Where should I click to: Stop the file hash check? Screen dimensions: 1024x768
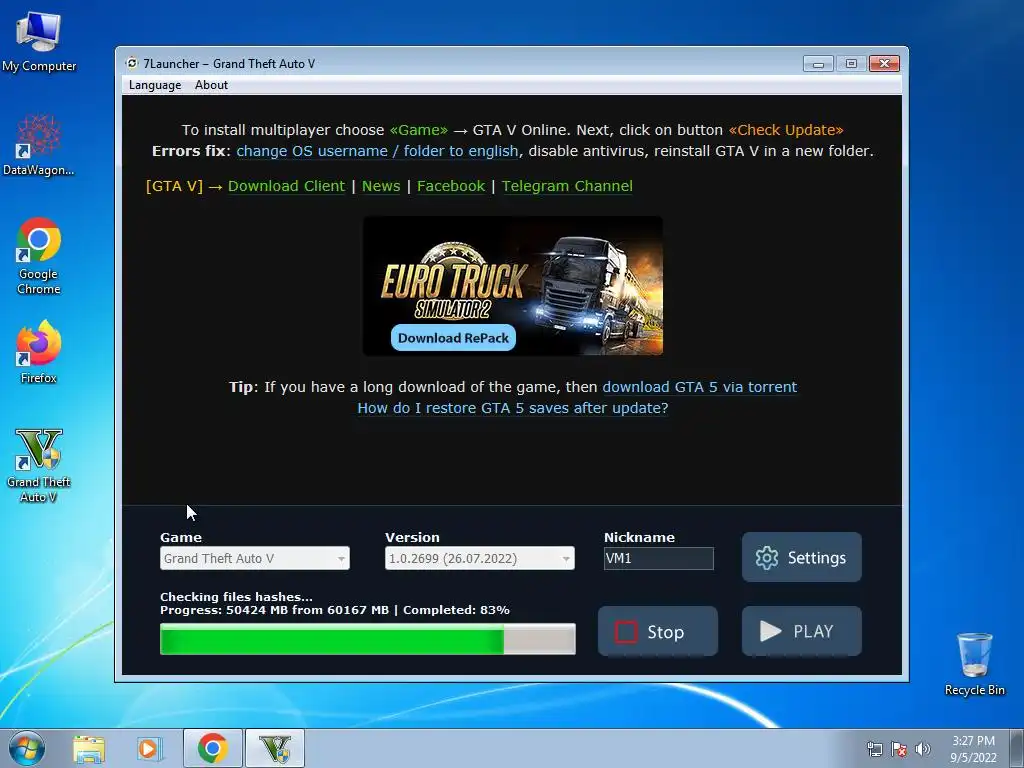pyautogui.click(x=658, y=632)
